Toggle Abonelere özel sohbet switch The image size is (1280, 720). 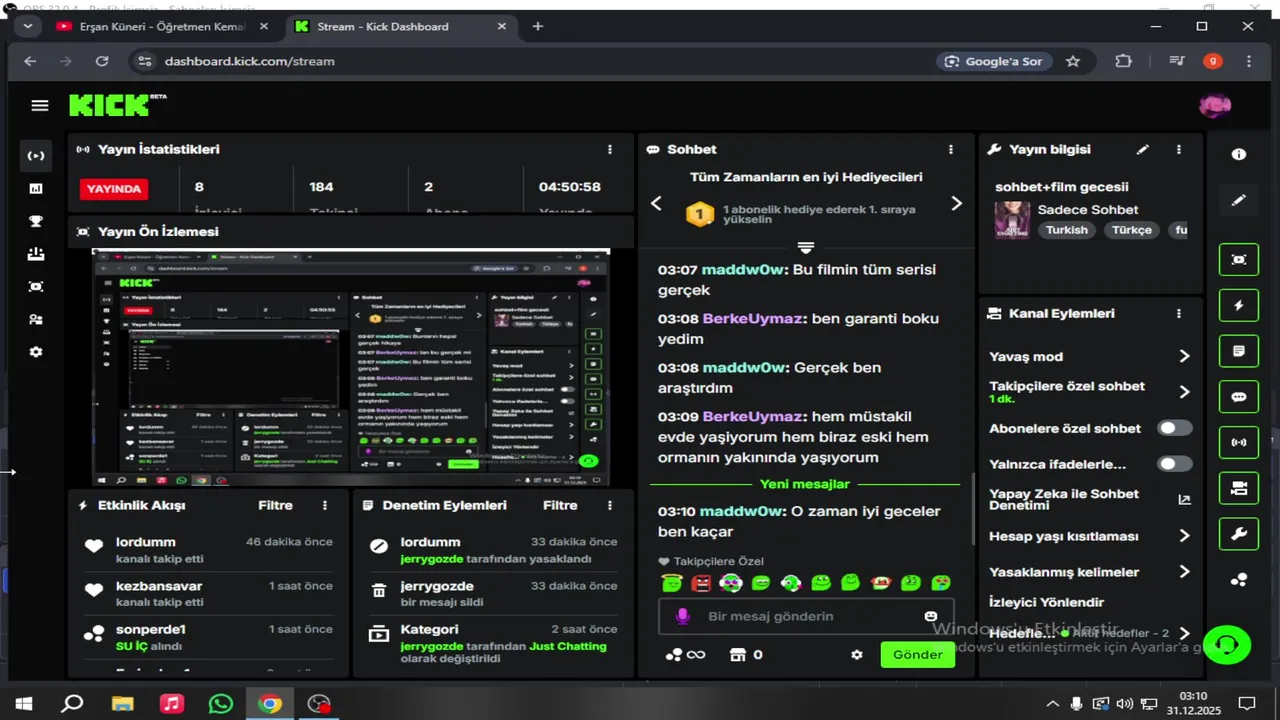click(1175, 428)
